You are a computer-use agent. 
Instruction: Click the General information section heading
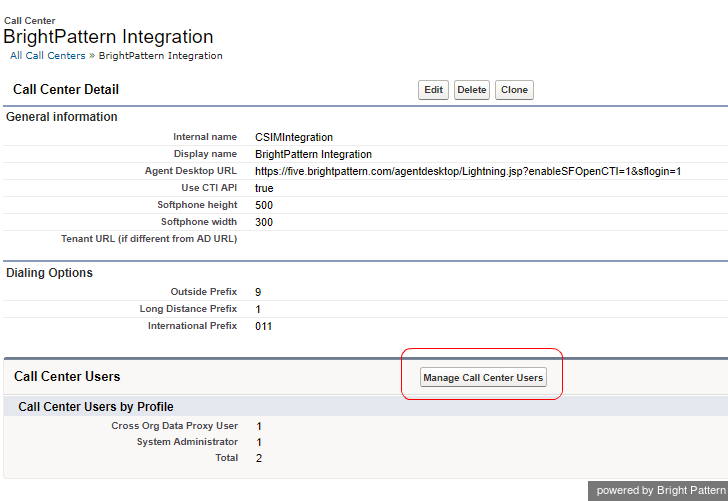[x=61, y=117]
